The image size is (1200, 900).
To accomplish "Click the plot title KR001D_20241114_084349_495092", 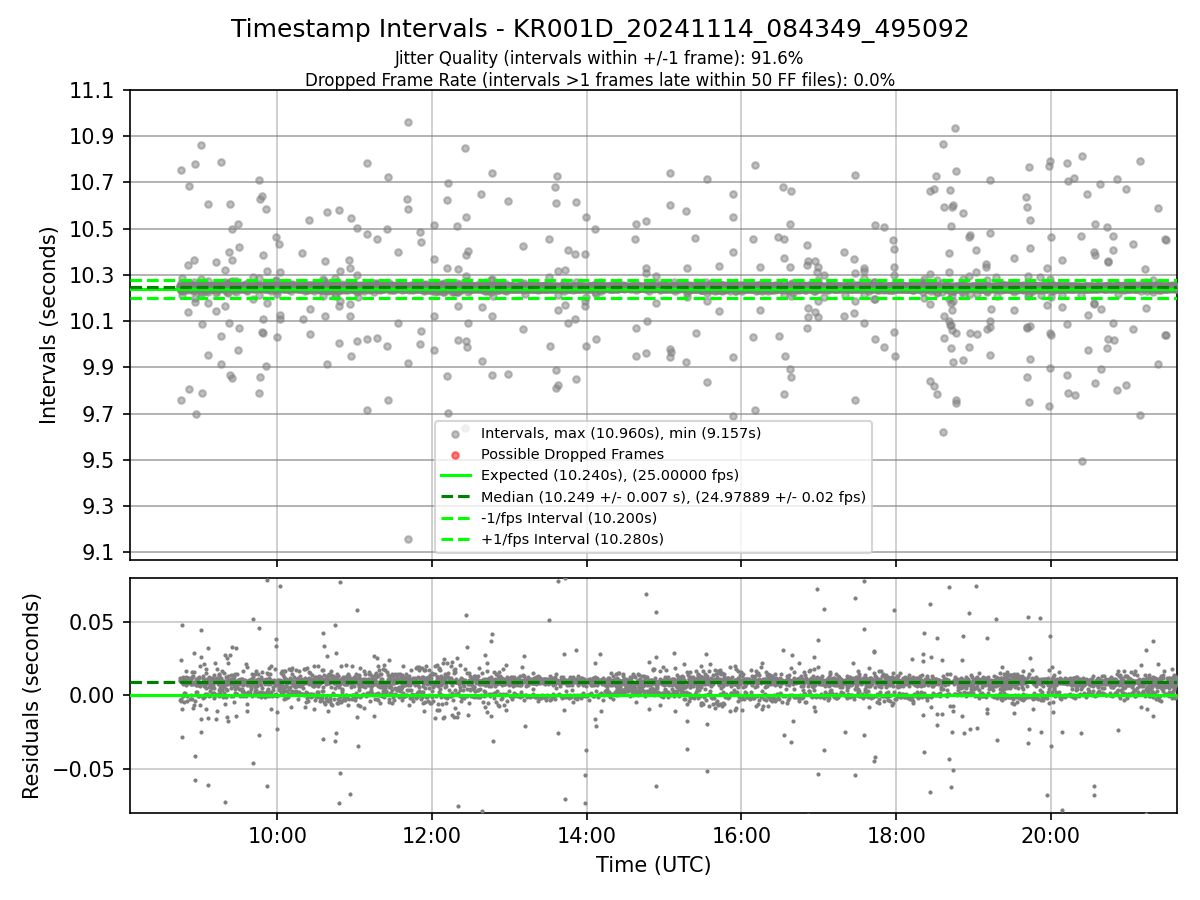I will (600, 29).
